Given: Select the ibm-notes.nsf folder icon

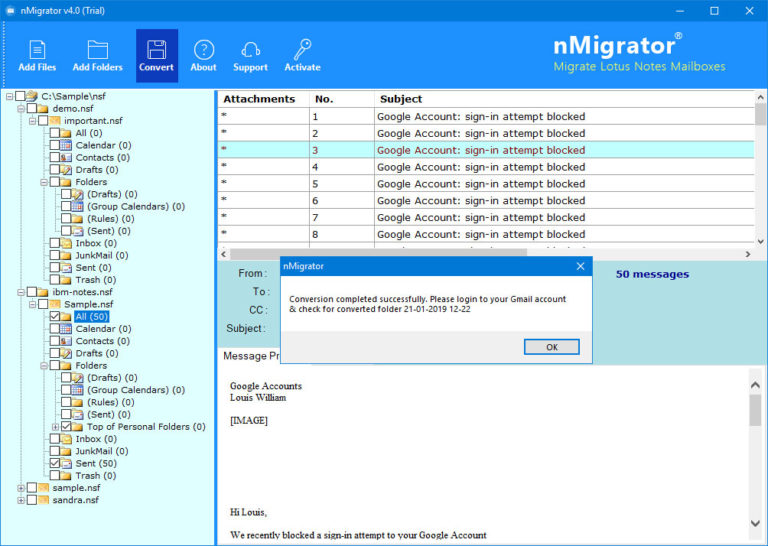Looking at the screenshot, I should tap(43, 292).
